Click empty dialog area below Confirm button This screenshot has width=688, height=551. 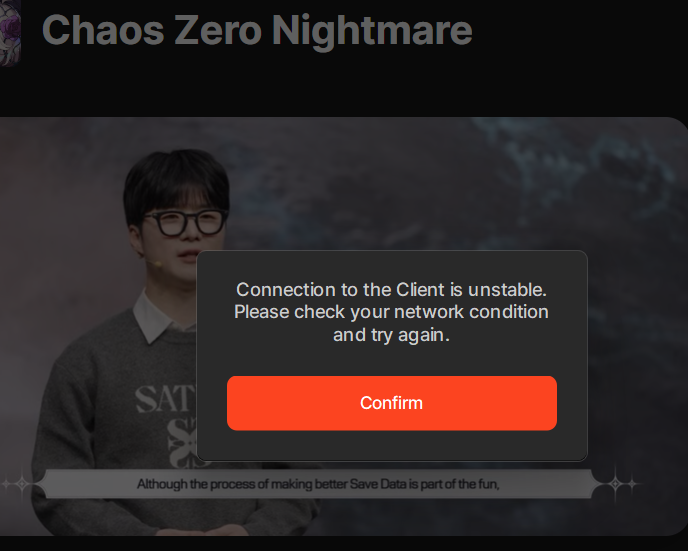pos(392,445)
